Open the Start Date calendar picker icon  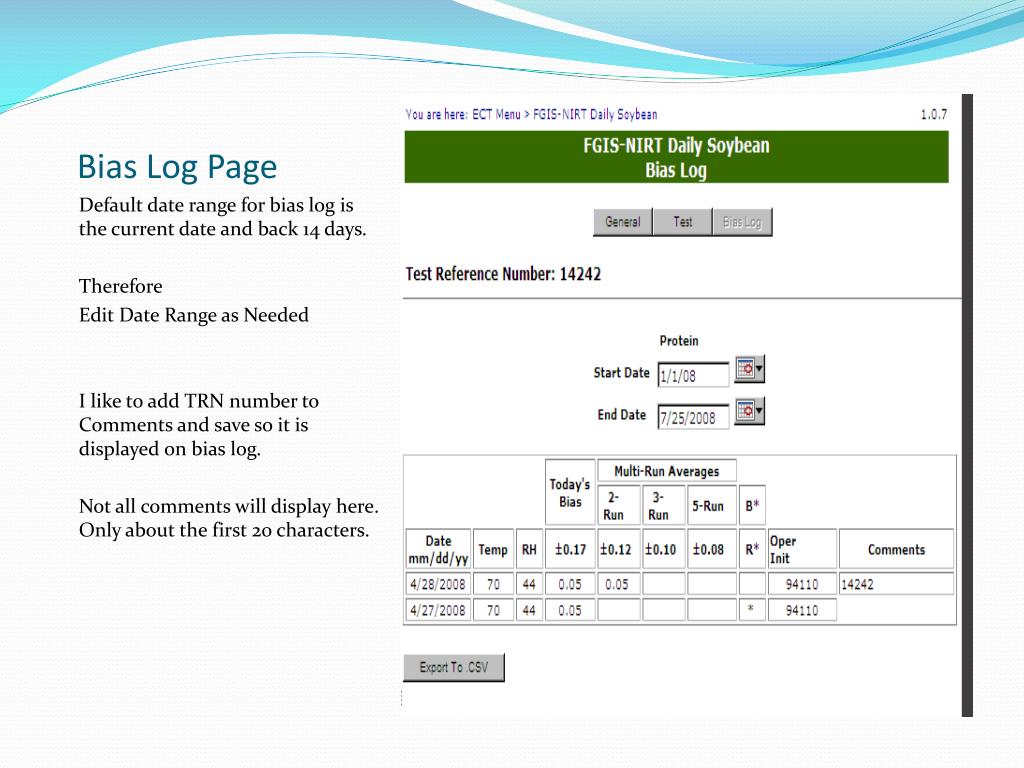[749, 369]
